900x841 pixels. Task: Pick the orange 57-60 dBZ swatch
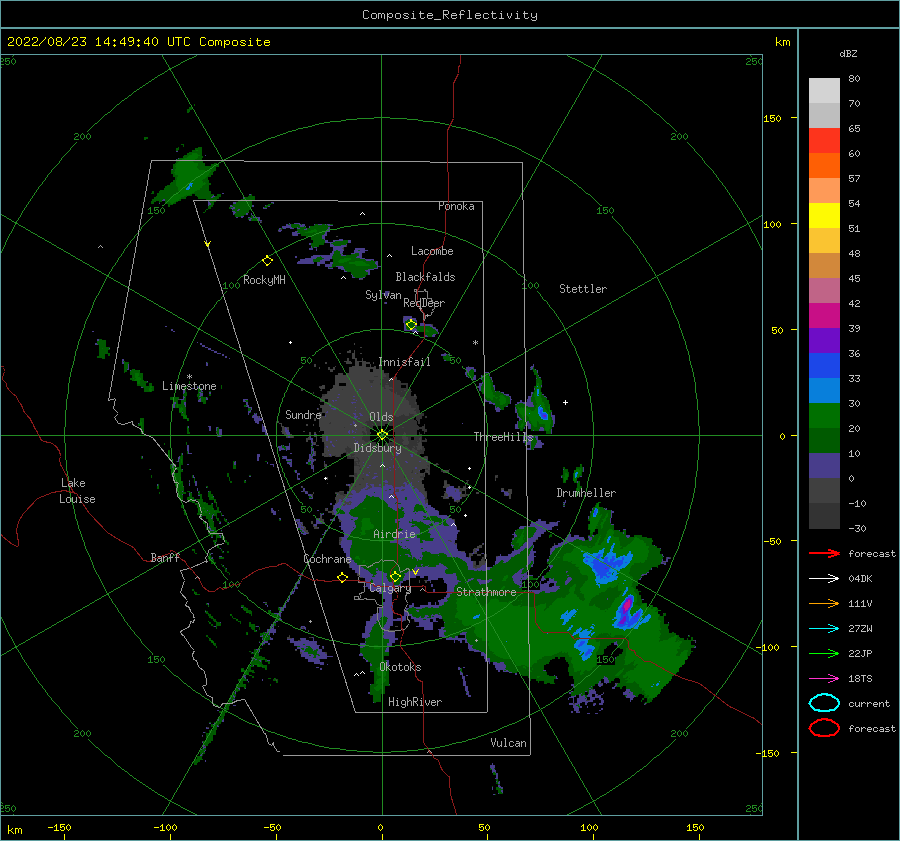[x=824, y=166]
